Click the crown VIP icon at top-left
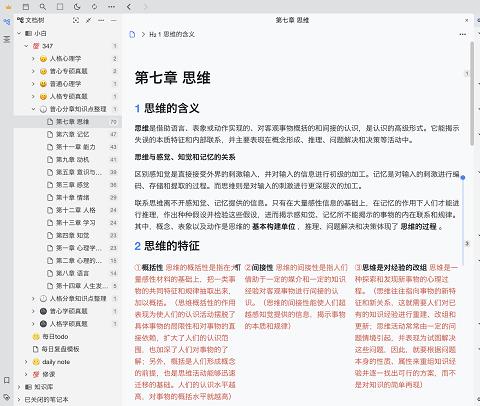480x406 pixels. 9,7
